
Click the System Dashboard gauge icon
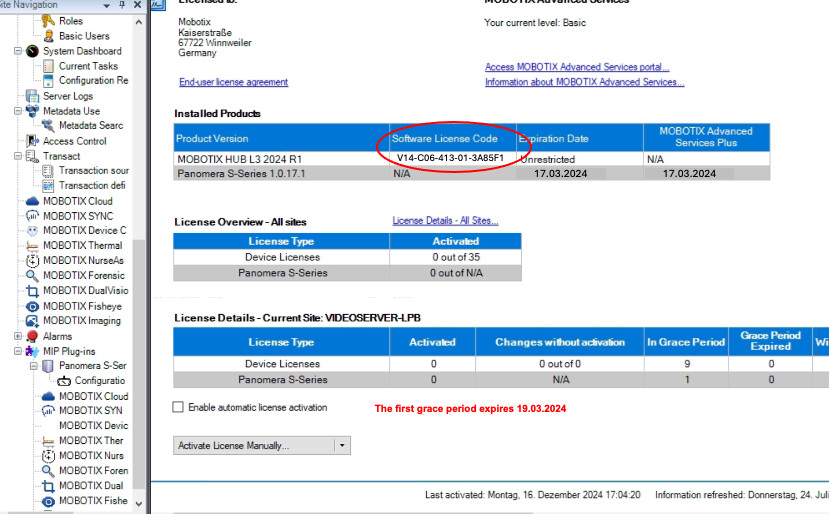32,51
